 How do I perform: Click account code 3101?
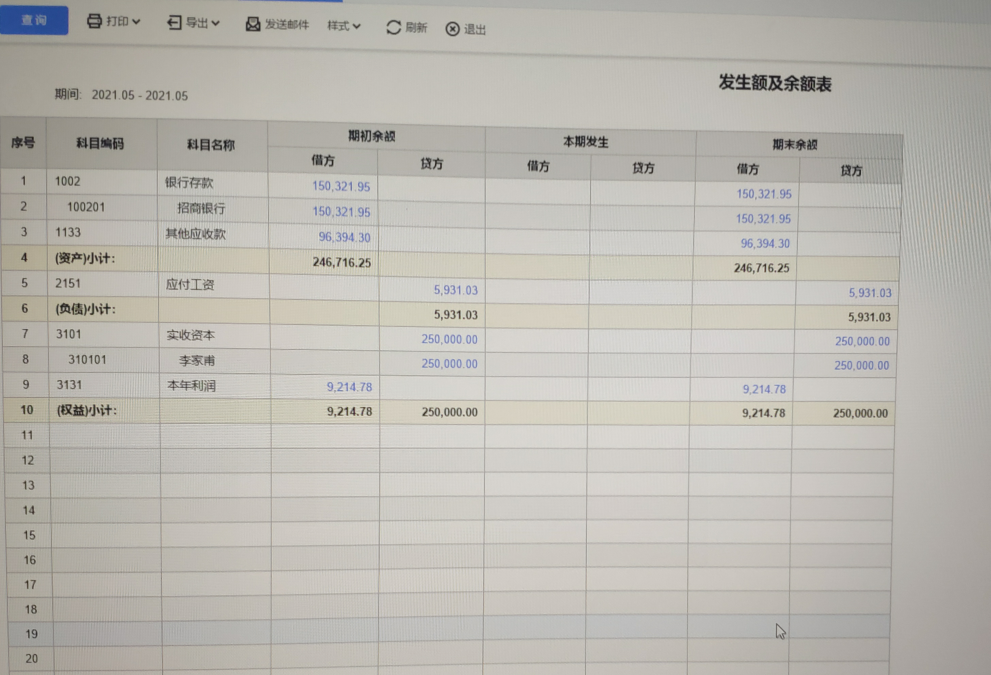pyautogui.click(x=69, y=334)
